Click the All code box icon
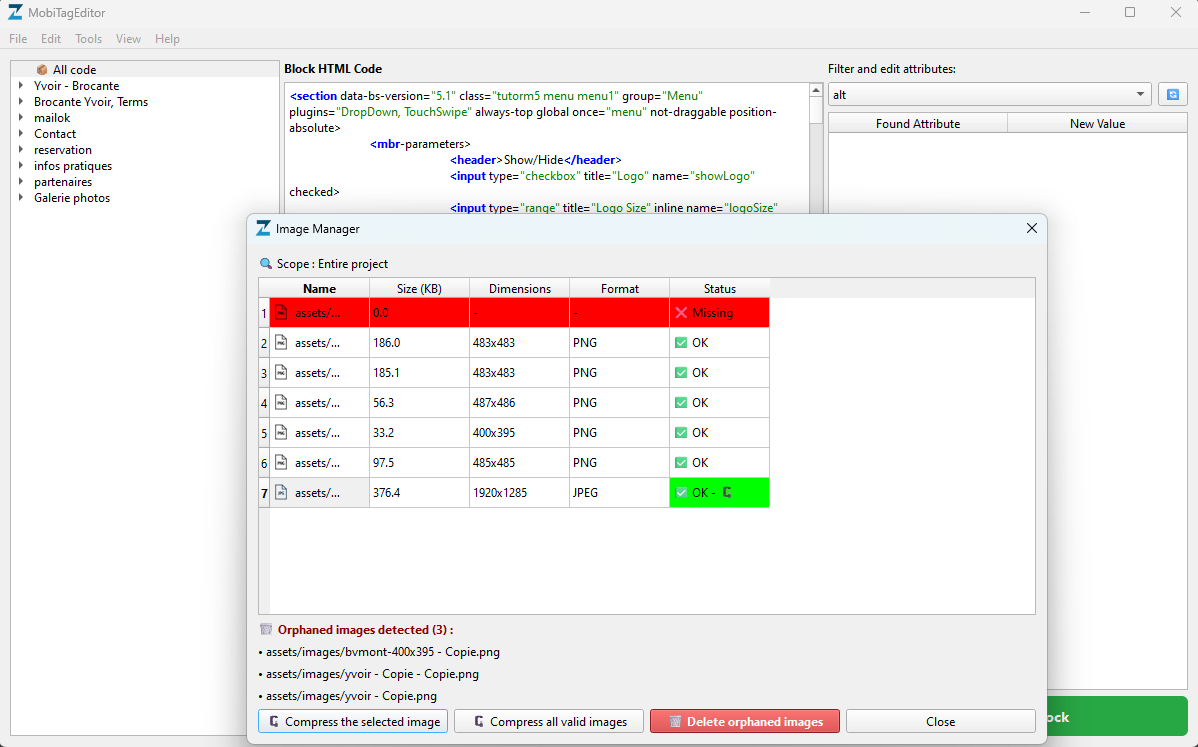 (x=42, y=70)
